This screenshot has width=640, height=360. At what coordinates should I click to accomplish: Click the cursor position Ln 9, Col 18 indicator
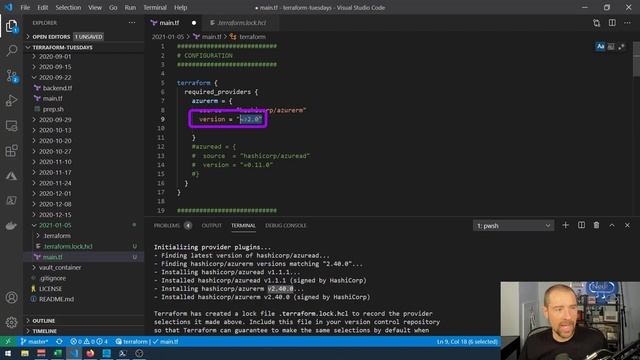[467, 342]
